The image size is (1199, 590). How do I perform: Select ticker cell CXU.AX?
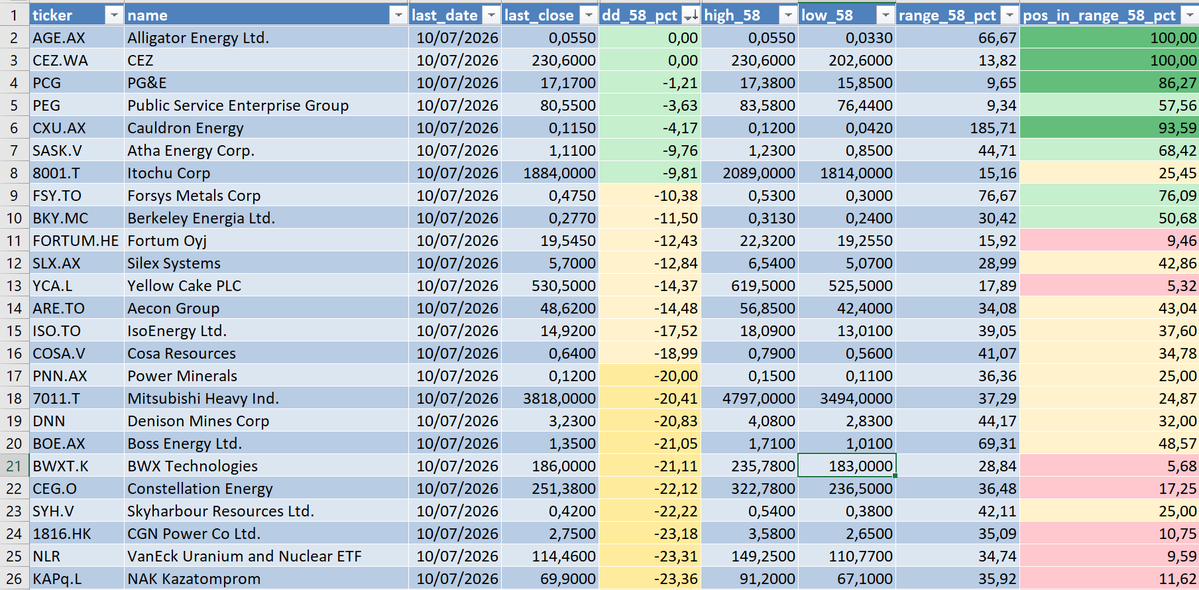tap(76, 128)
